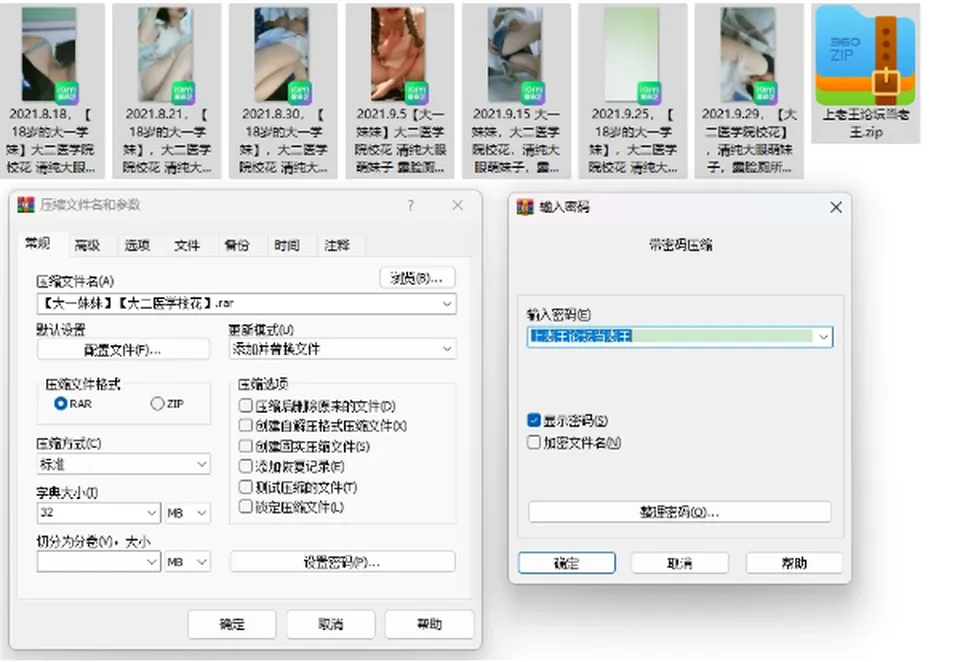The height and width of the screenshot is (662, 960).
Task: Click 取消 in the 压缩文件名和参数 dialog
Action: (x=331, y=624)
